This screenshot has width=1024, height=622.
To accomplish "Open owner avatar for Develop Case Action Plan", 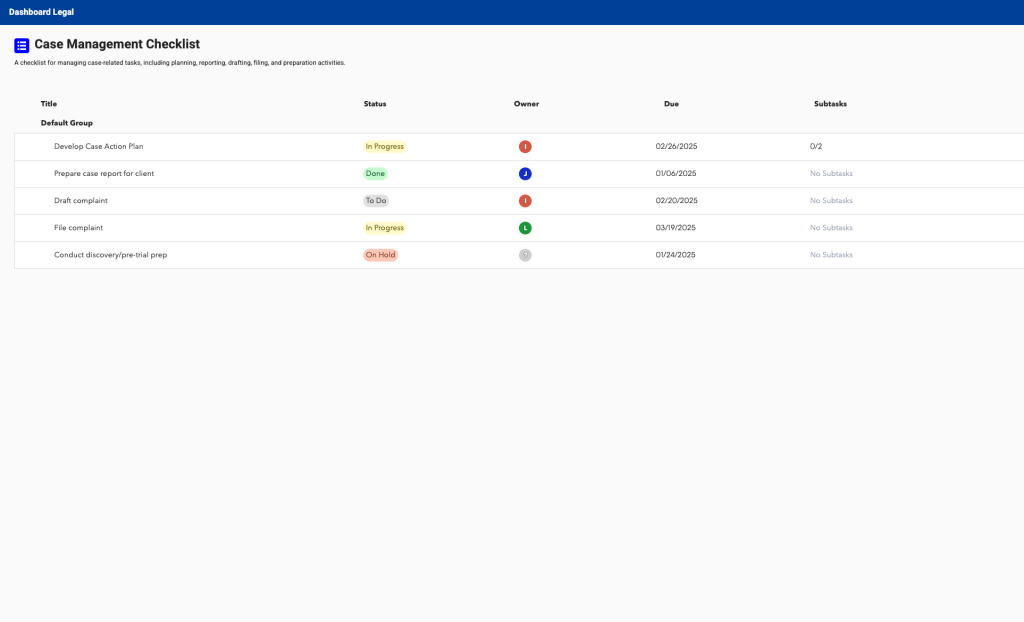I will pos(525,146).
